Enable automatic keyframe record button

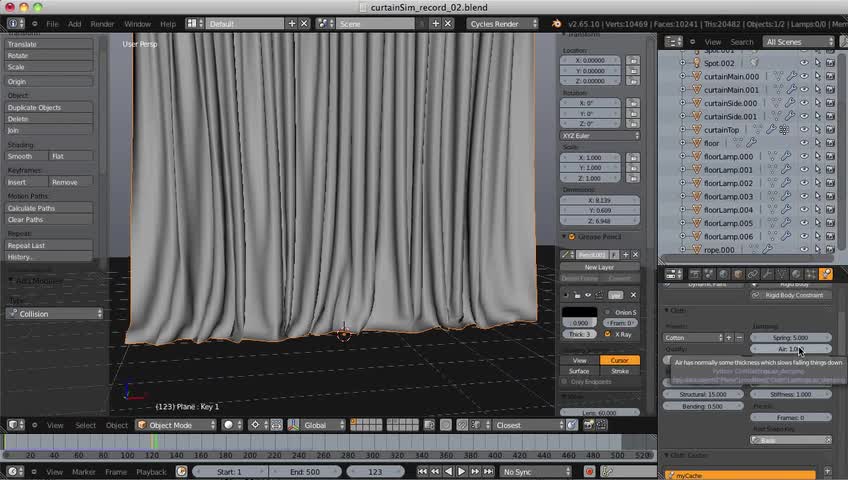pos(589,471)
